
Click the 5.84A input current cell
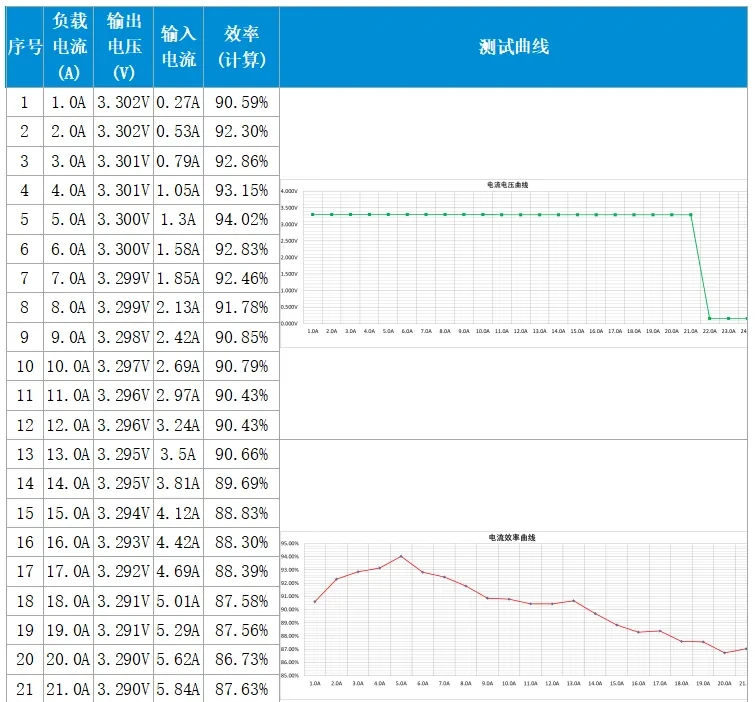[178, 688]
